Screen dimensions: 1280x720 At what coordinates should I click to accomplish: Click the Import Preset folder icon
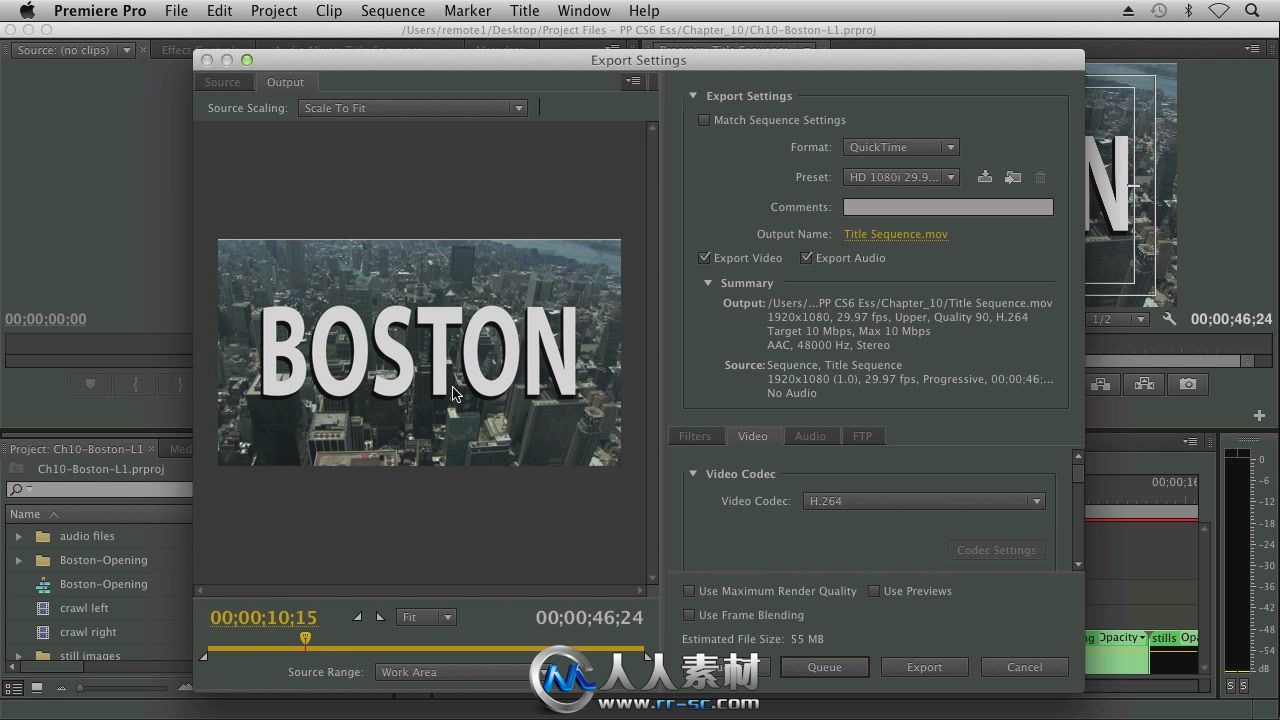click(1013, 177)
